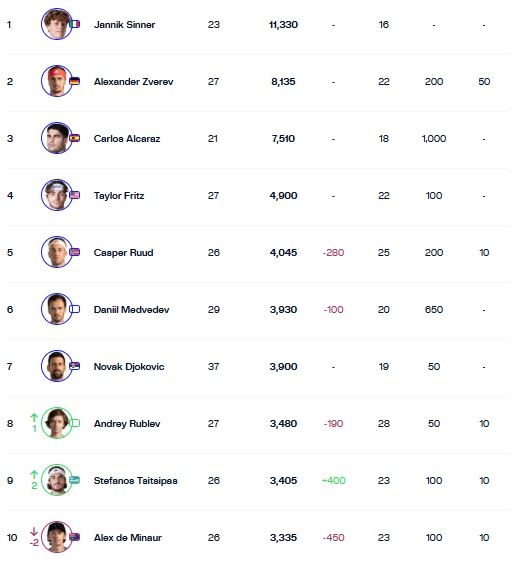516x563 pixels.
Task: Click the red down arrow by de Minaur
Action: pyautogui.click(x=34, y=532)
